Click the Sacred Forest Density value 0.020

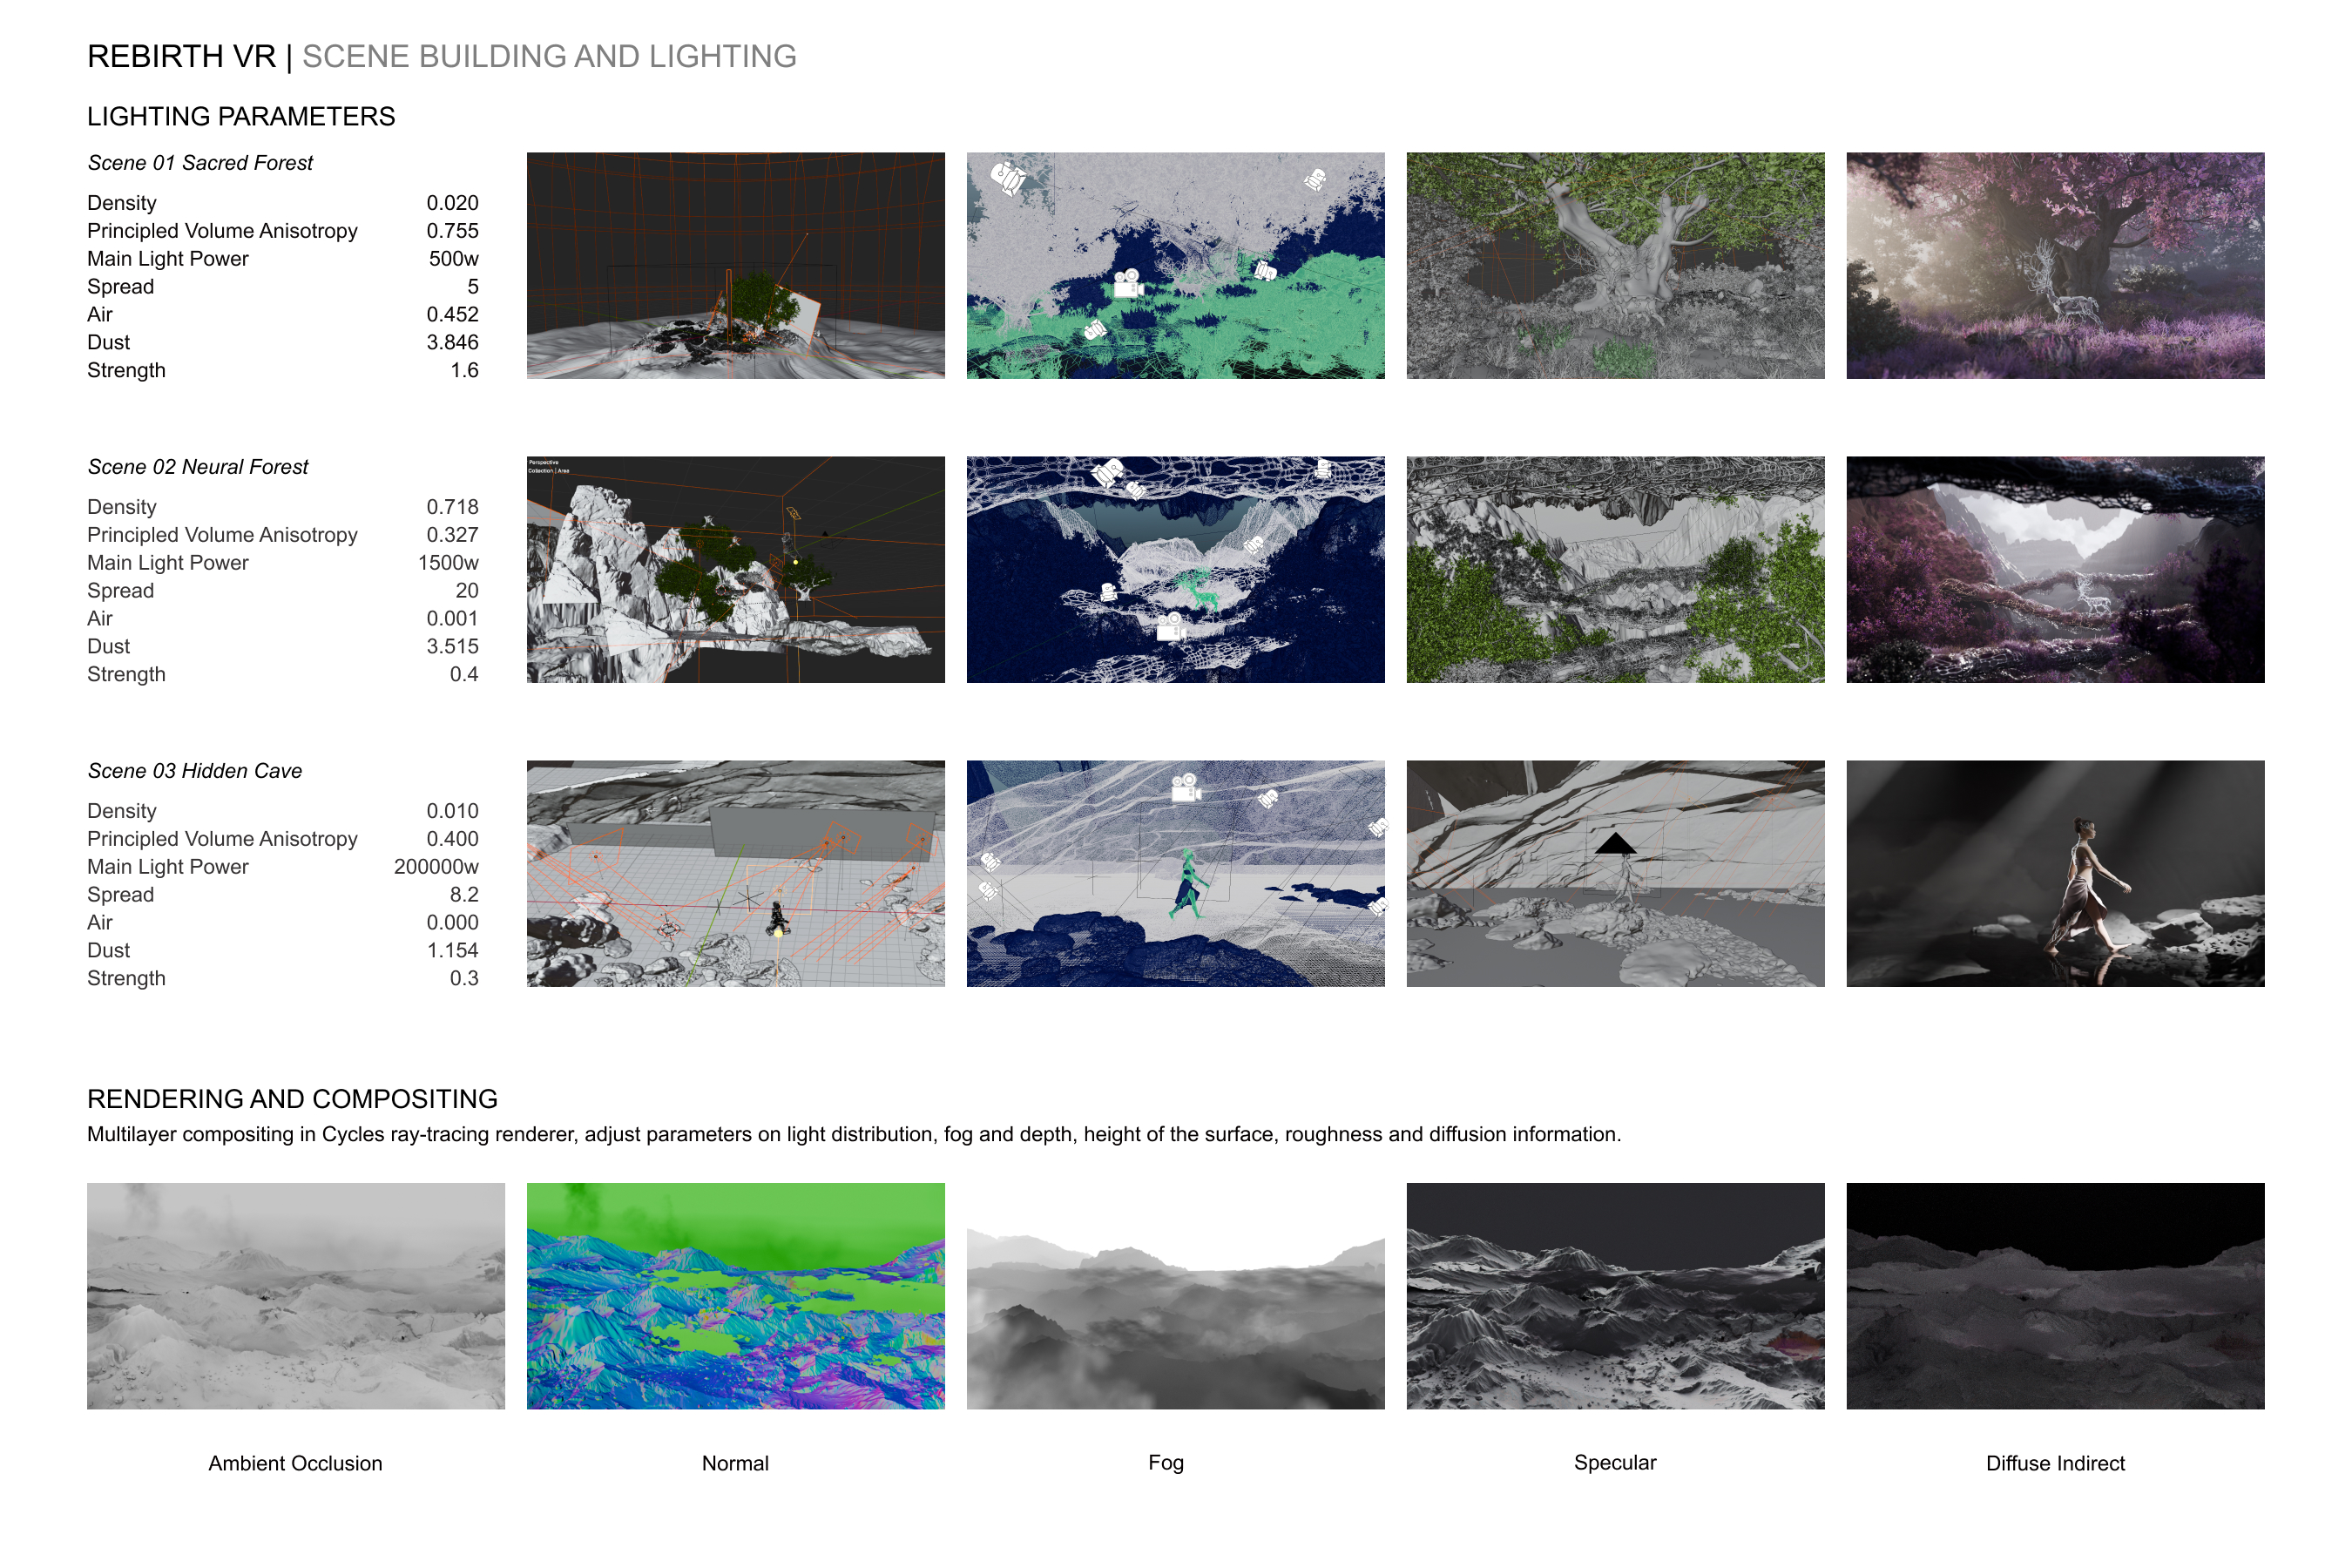[x=452, y=203]
